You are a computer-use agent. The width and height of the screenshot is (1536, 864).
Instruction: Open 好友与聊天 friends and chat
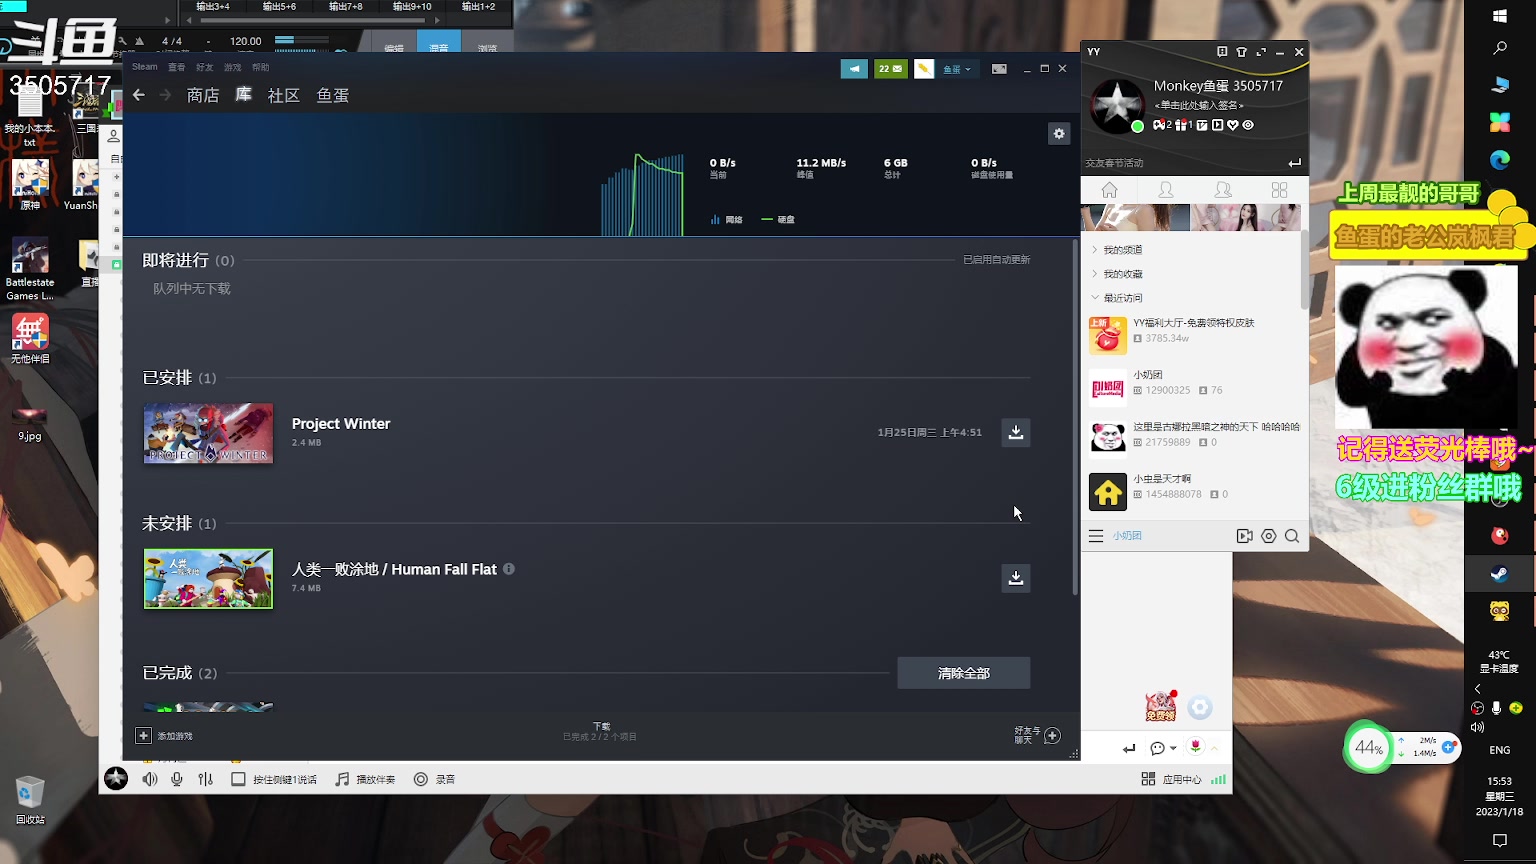1038,735
